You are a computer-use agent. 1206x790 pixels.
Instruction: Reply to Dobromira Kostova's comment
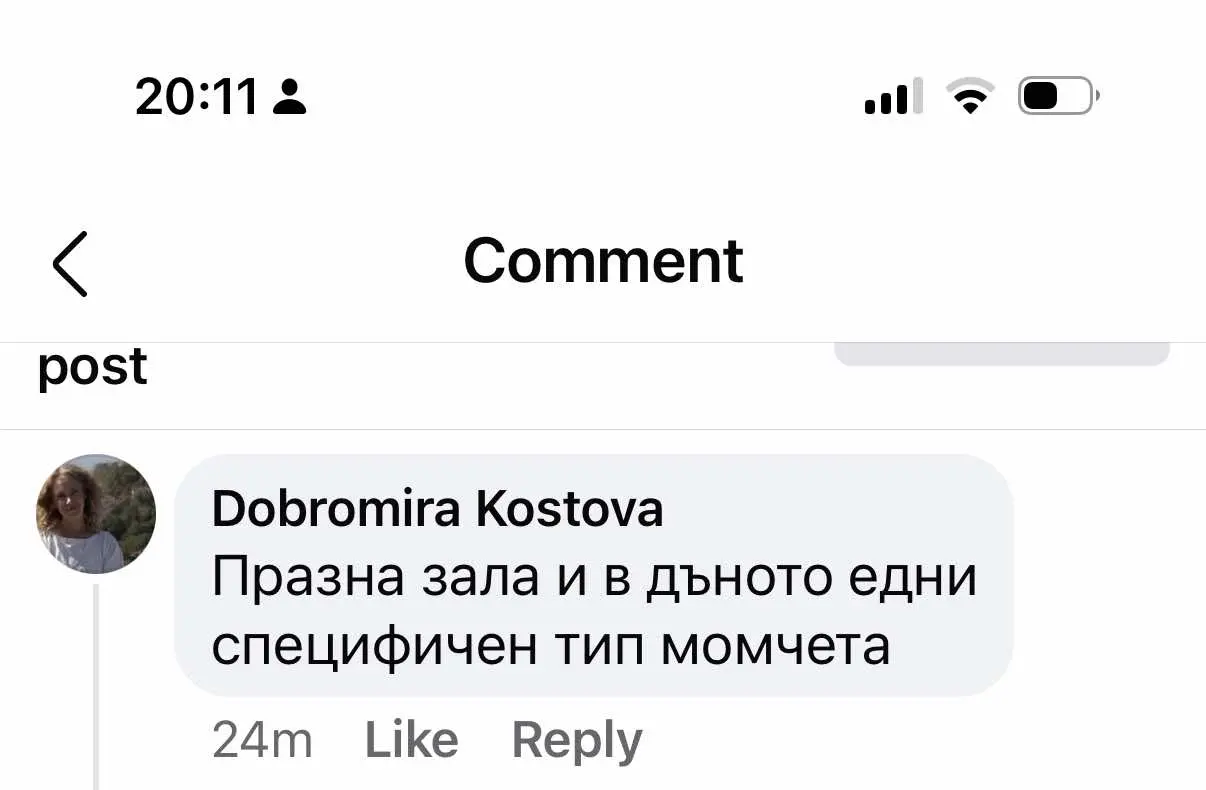576,741
